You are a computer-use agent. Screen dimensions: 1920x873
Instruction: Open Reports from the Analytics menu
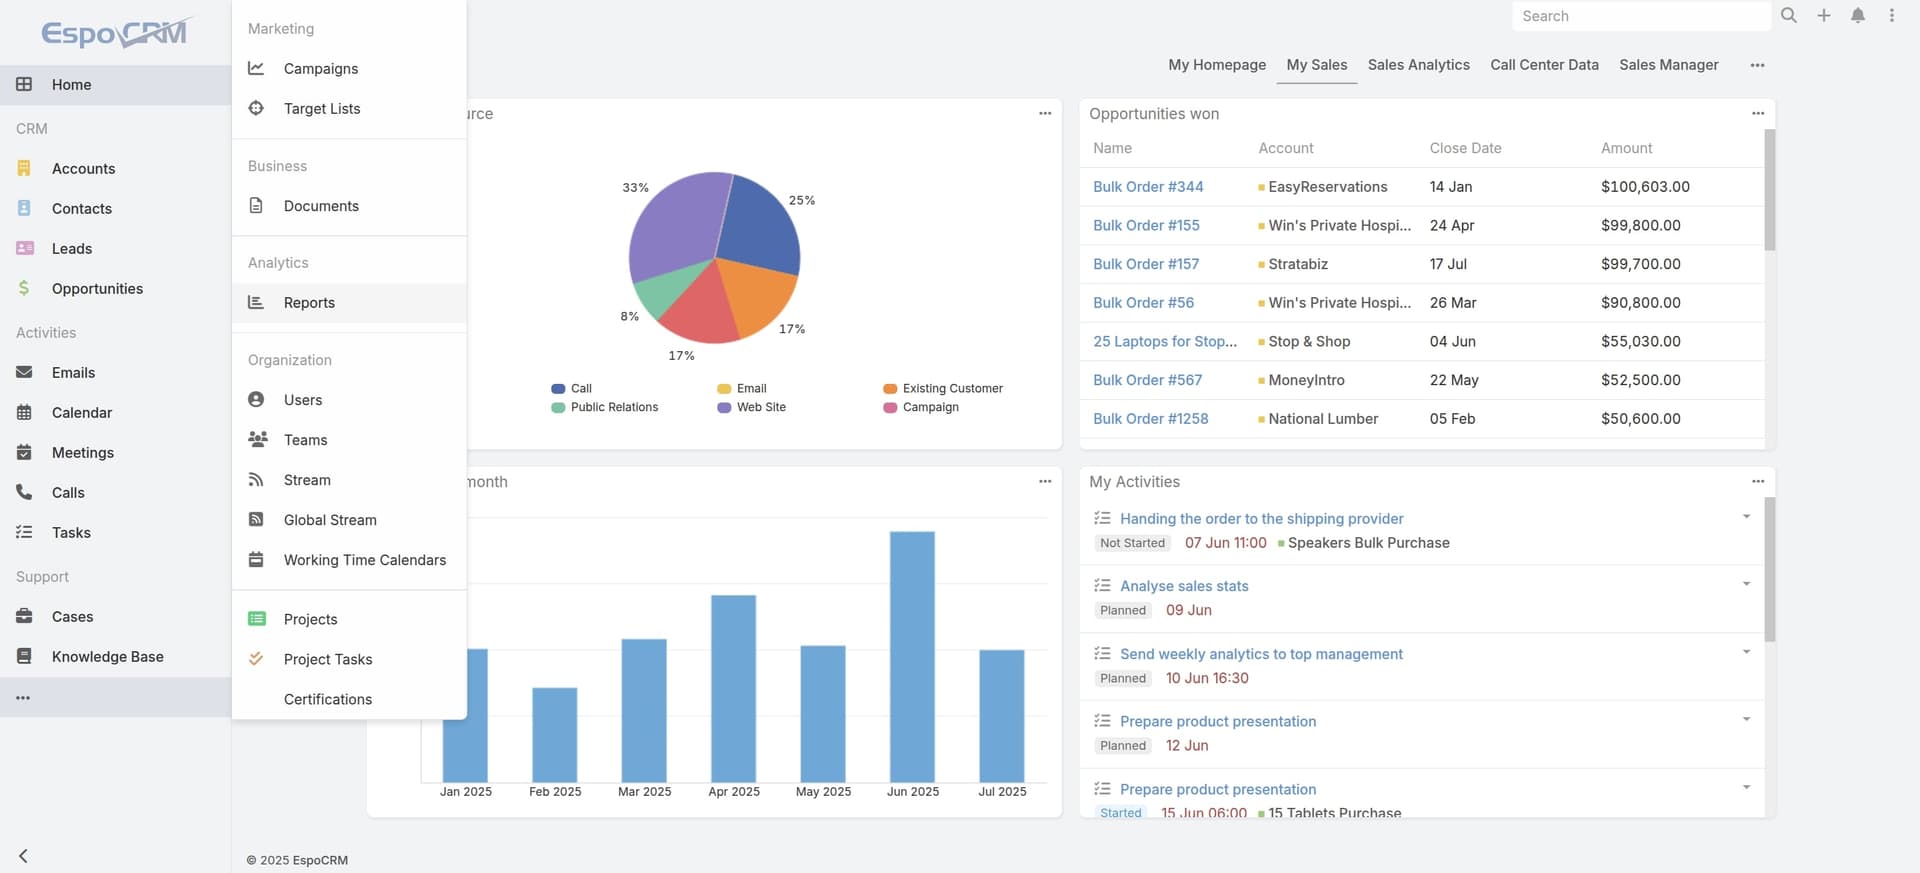[x=349, y=303]
